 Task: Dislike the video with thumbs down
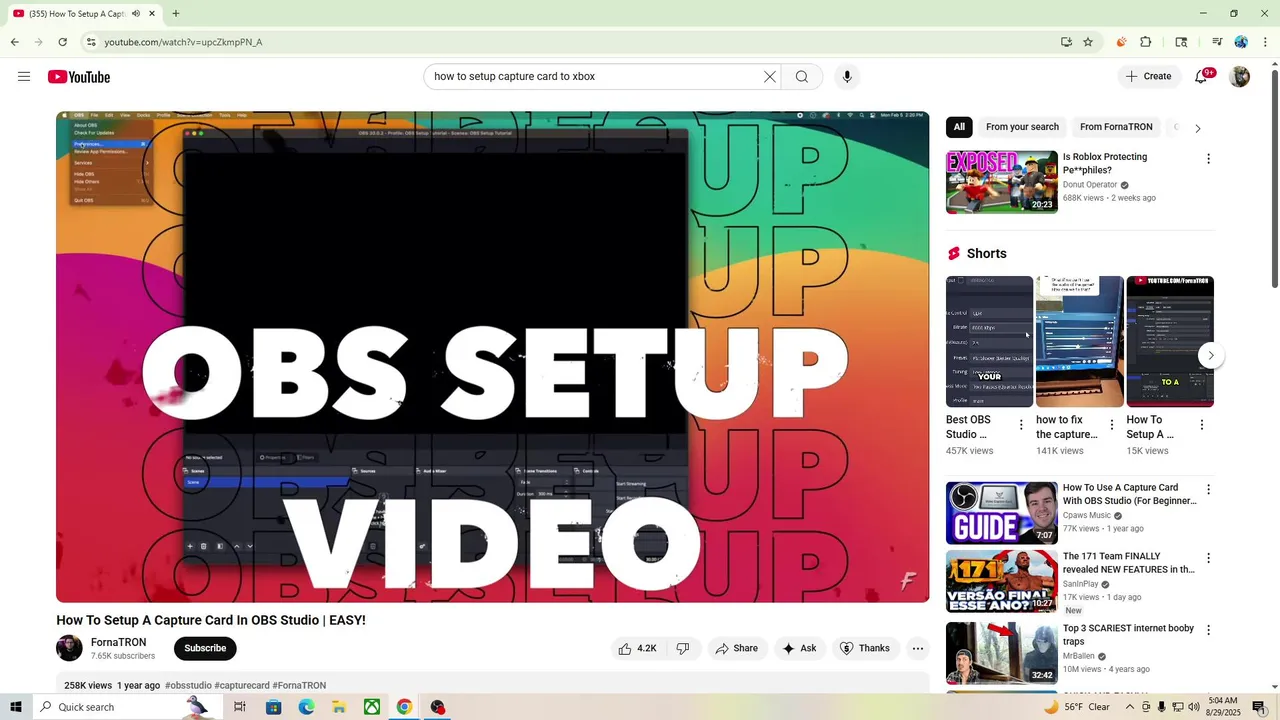click(683, 648)
